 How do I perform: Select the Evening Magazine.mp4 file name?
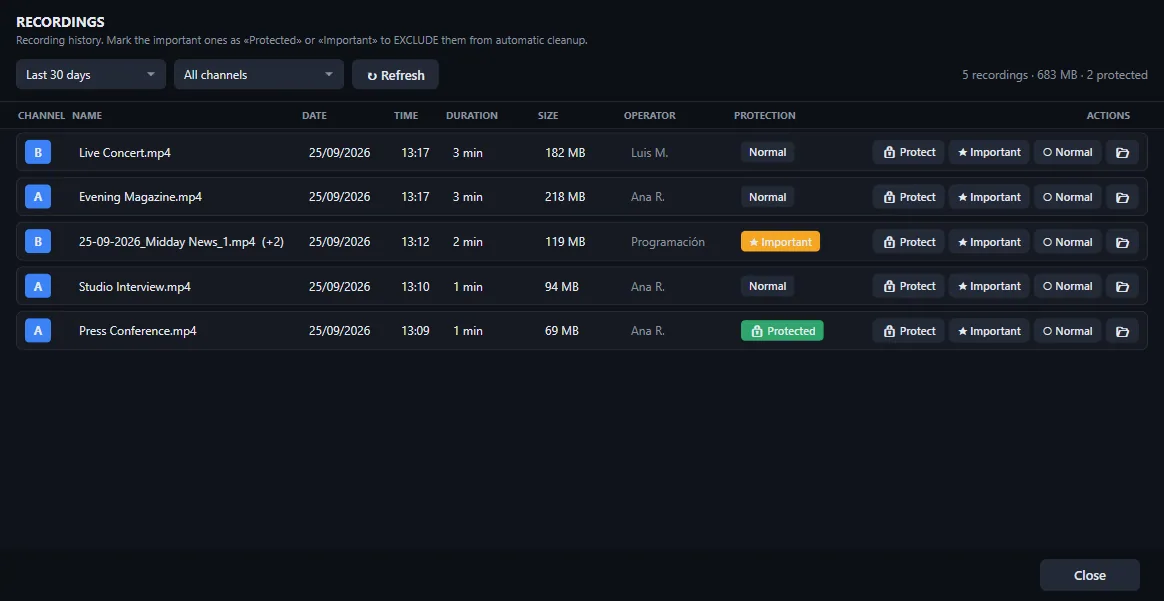(x=140, y=197)
